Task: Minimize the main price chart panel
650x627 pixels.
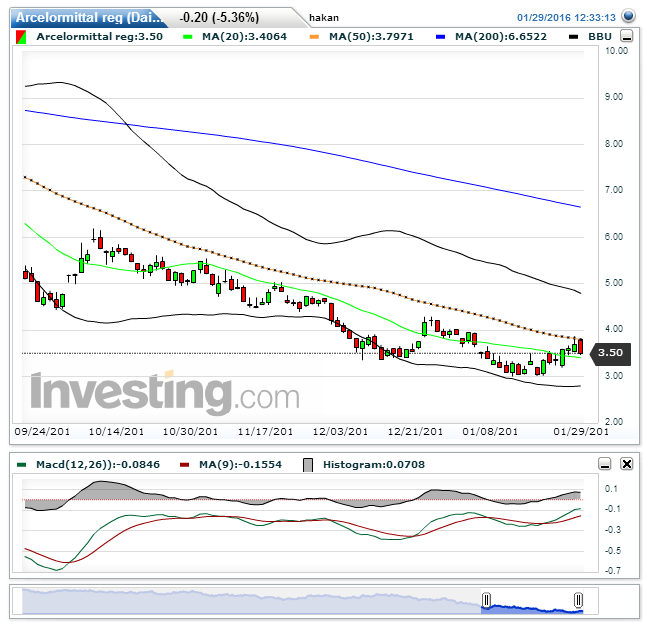Action: [627, 36]
